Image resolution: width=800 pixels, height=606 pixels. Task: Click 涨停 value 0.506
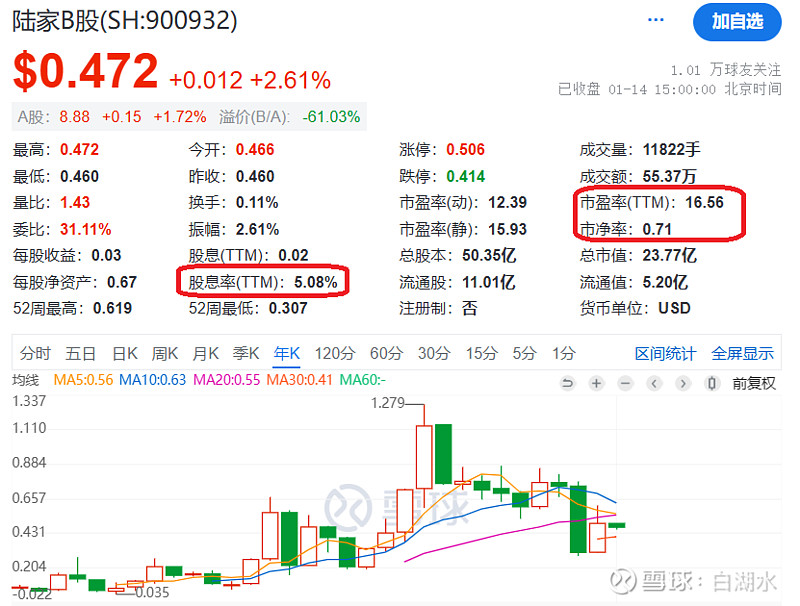465,149
